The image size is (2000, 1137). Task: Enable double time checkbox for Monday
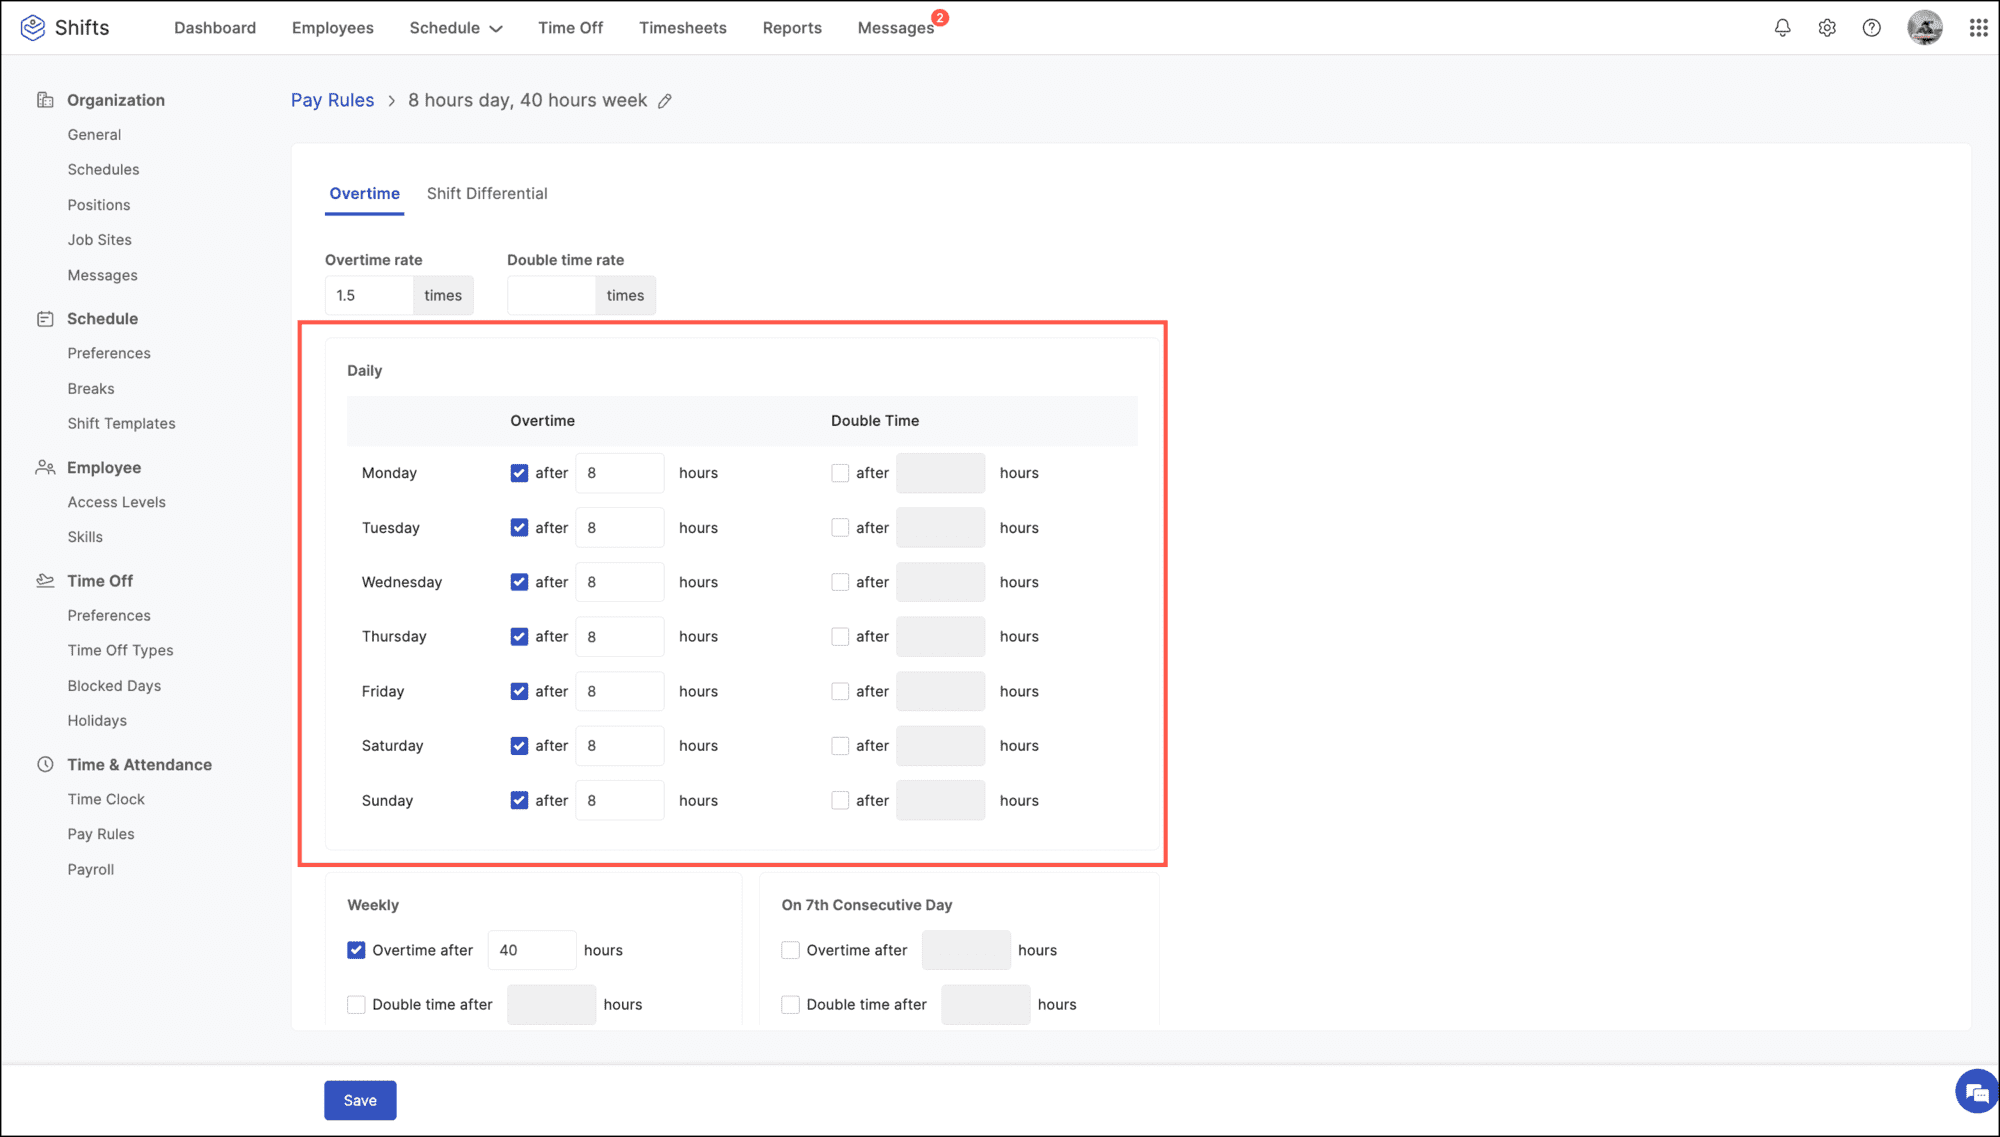click(839, 472)
